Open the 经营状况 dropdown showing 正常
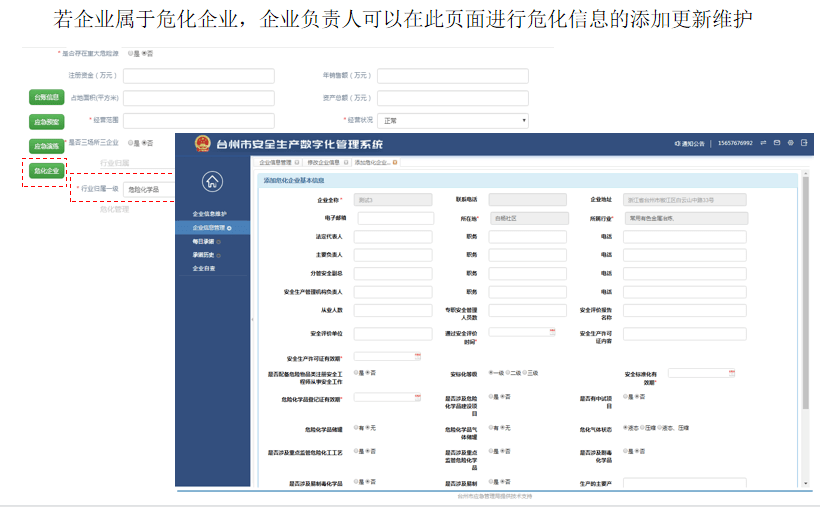Screen dimensions: 820x507 pyautogui.click(x=453, y=121)
